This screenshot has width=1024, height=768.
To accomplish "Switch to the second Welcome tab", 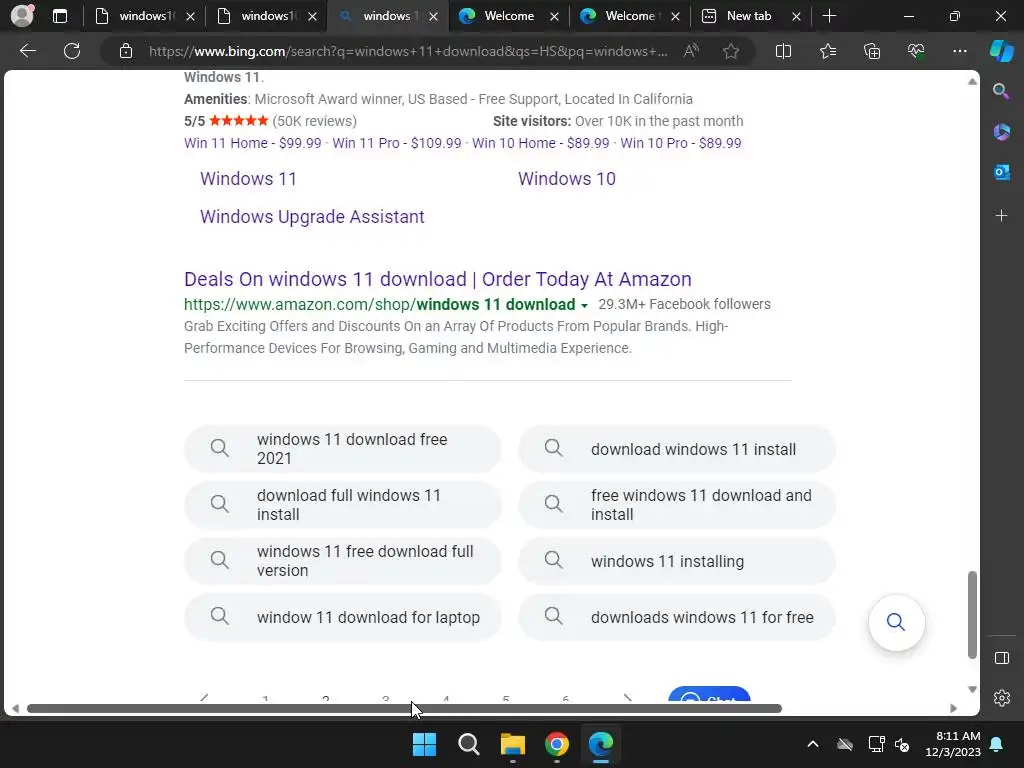I will (628, 16).
